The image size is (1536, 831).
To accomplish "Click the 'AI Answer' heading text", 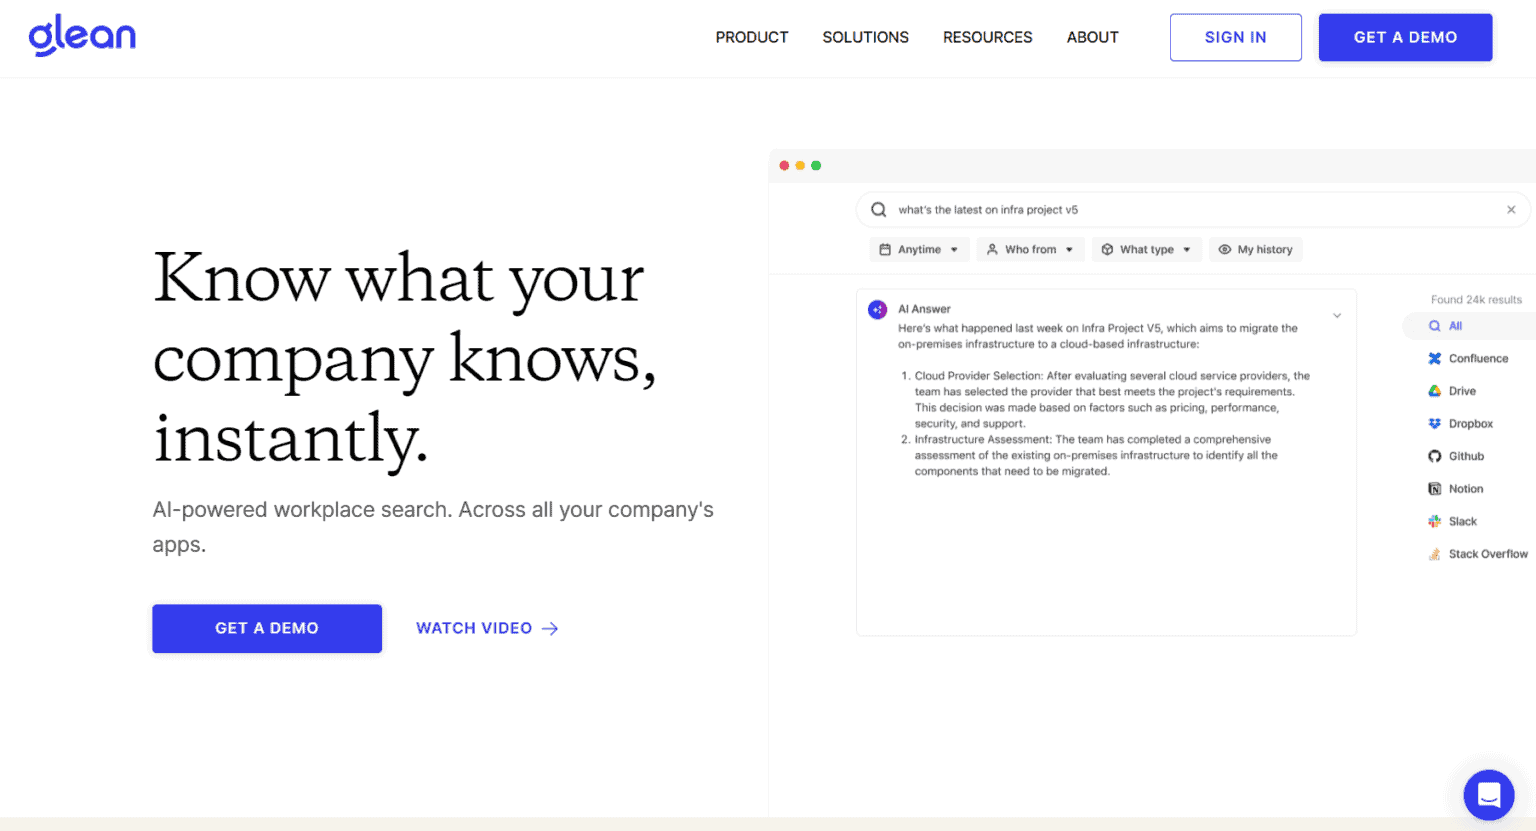I will [x=924, y=309].
